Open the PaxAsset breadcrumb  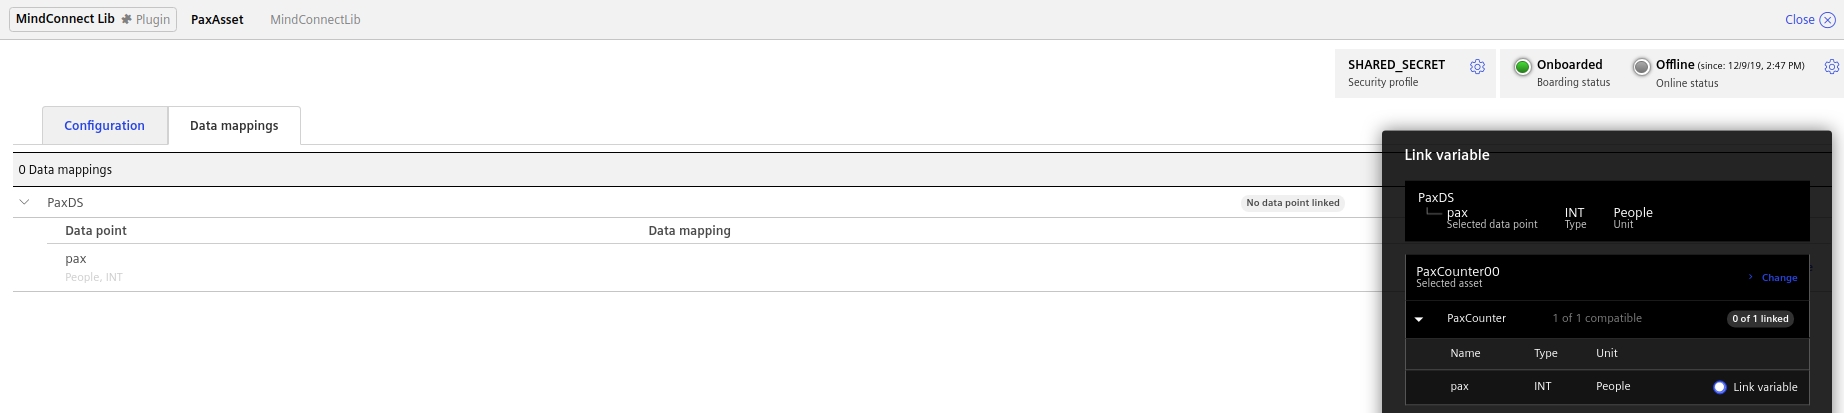[217, 20]
